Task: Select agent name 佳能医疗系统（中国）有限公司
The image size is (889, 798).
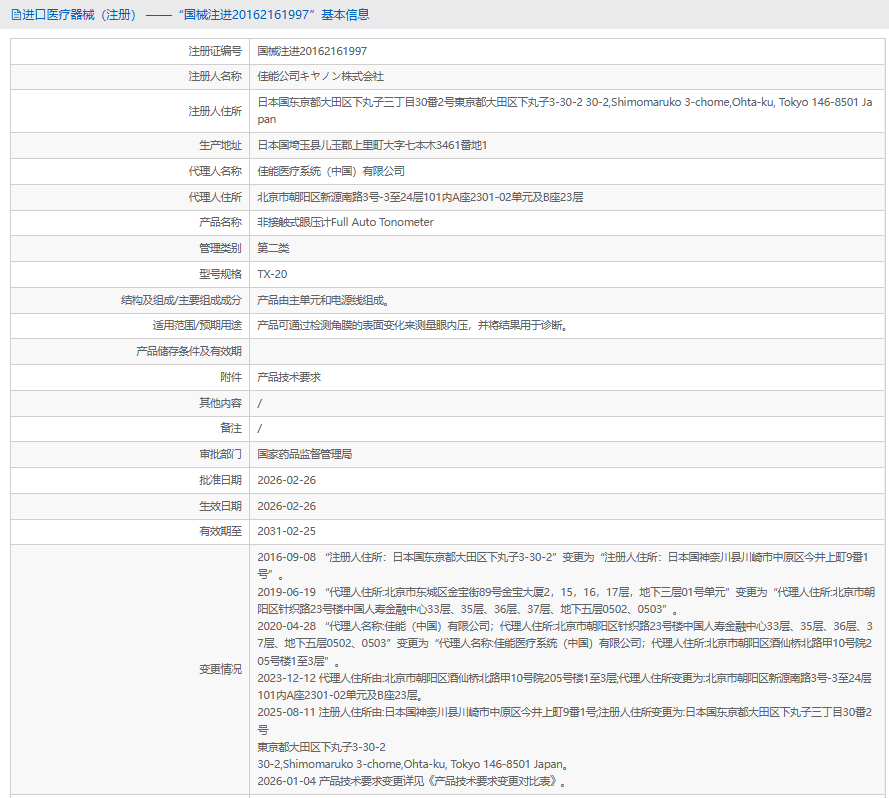Action: pyautogui.click(x=331, y=171)
